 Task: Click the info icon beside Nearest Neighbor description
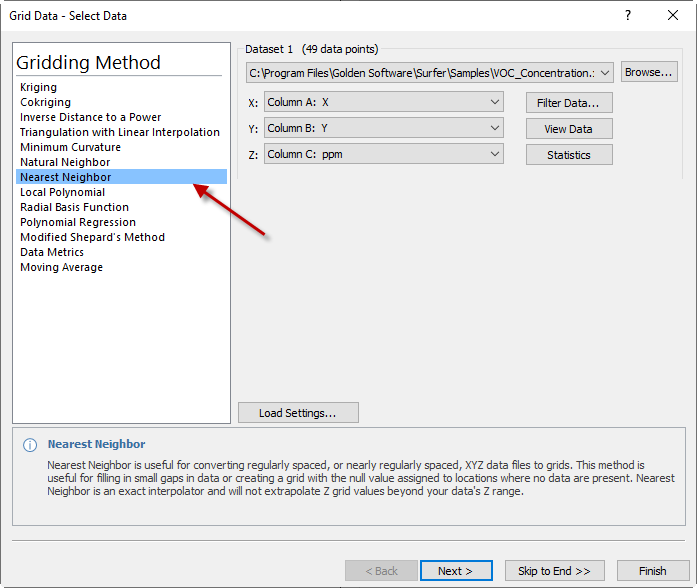coord(30,445)
